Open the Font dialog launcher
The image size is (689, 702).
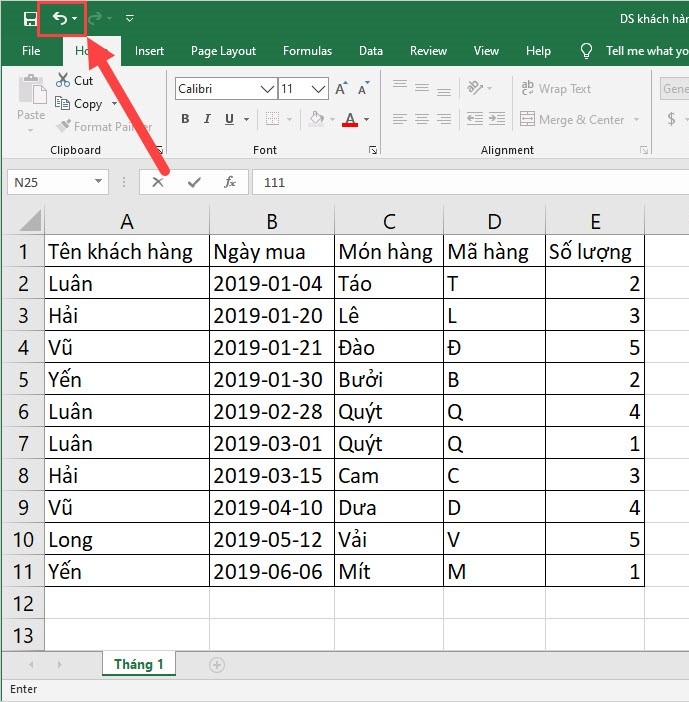pos(372,150)
